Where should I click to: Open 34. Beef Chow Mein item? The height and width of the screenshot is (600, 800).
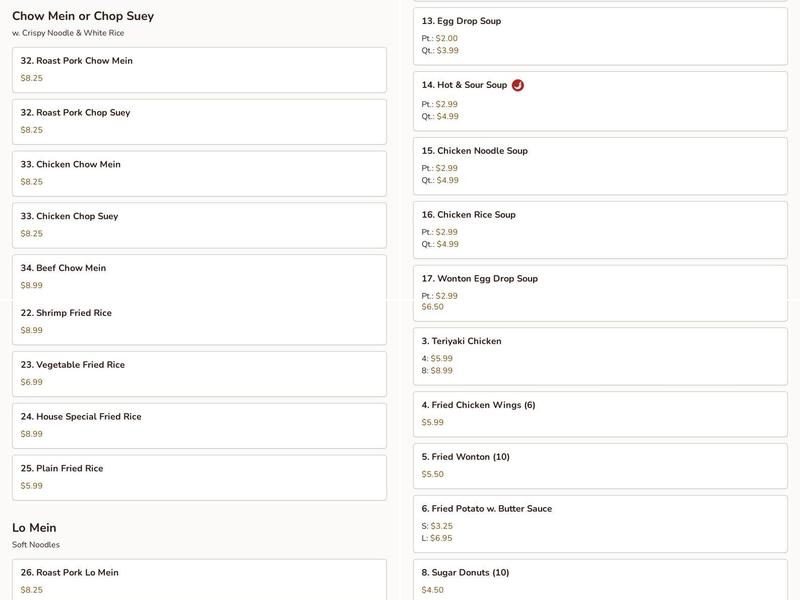click(199, 277)
